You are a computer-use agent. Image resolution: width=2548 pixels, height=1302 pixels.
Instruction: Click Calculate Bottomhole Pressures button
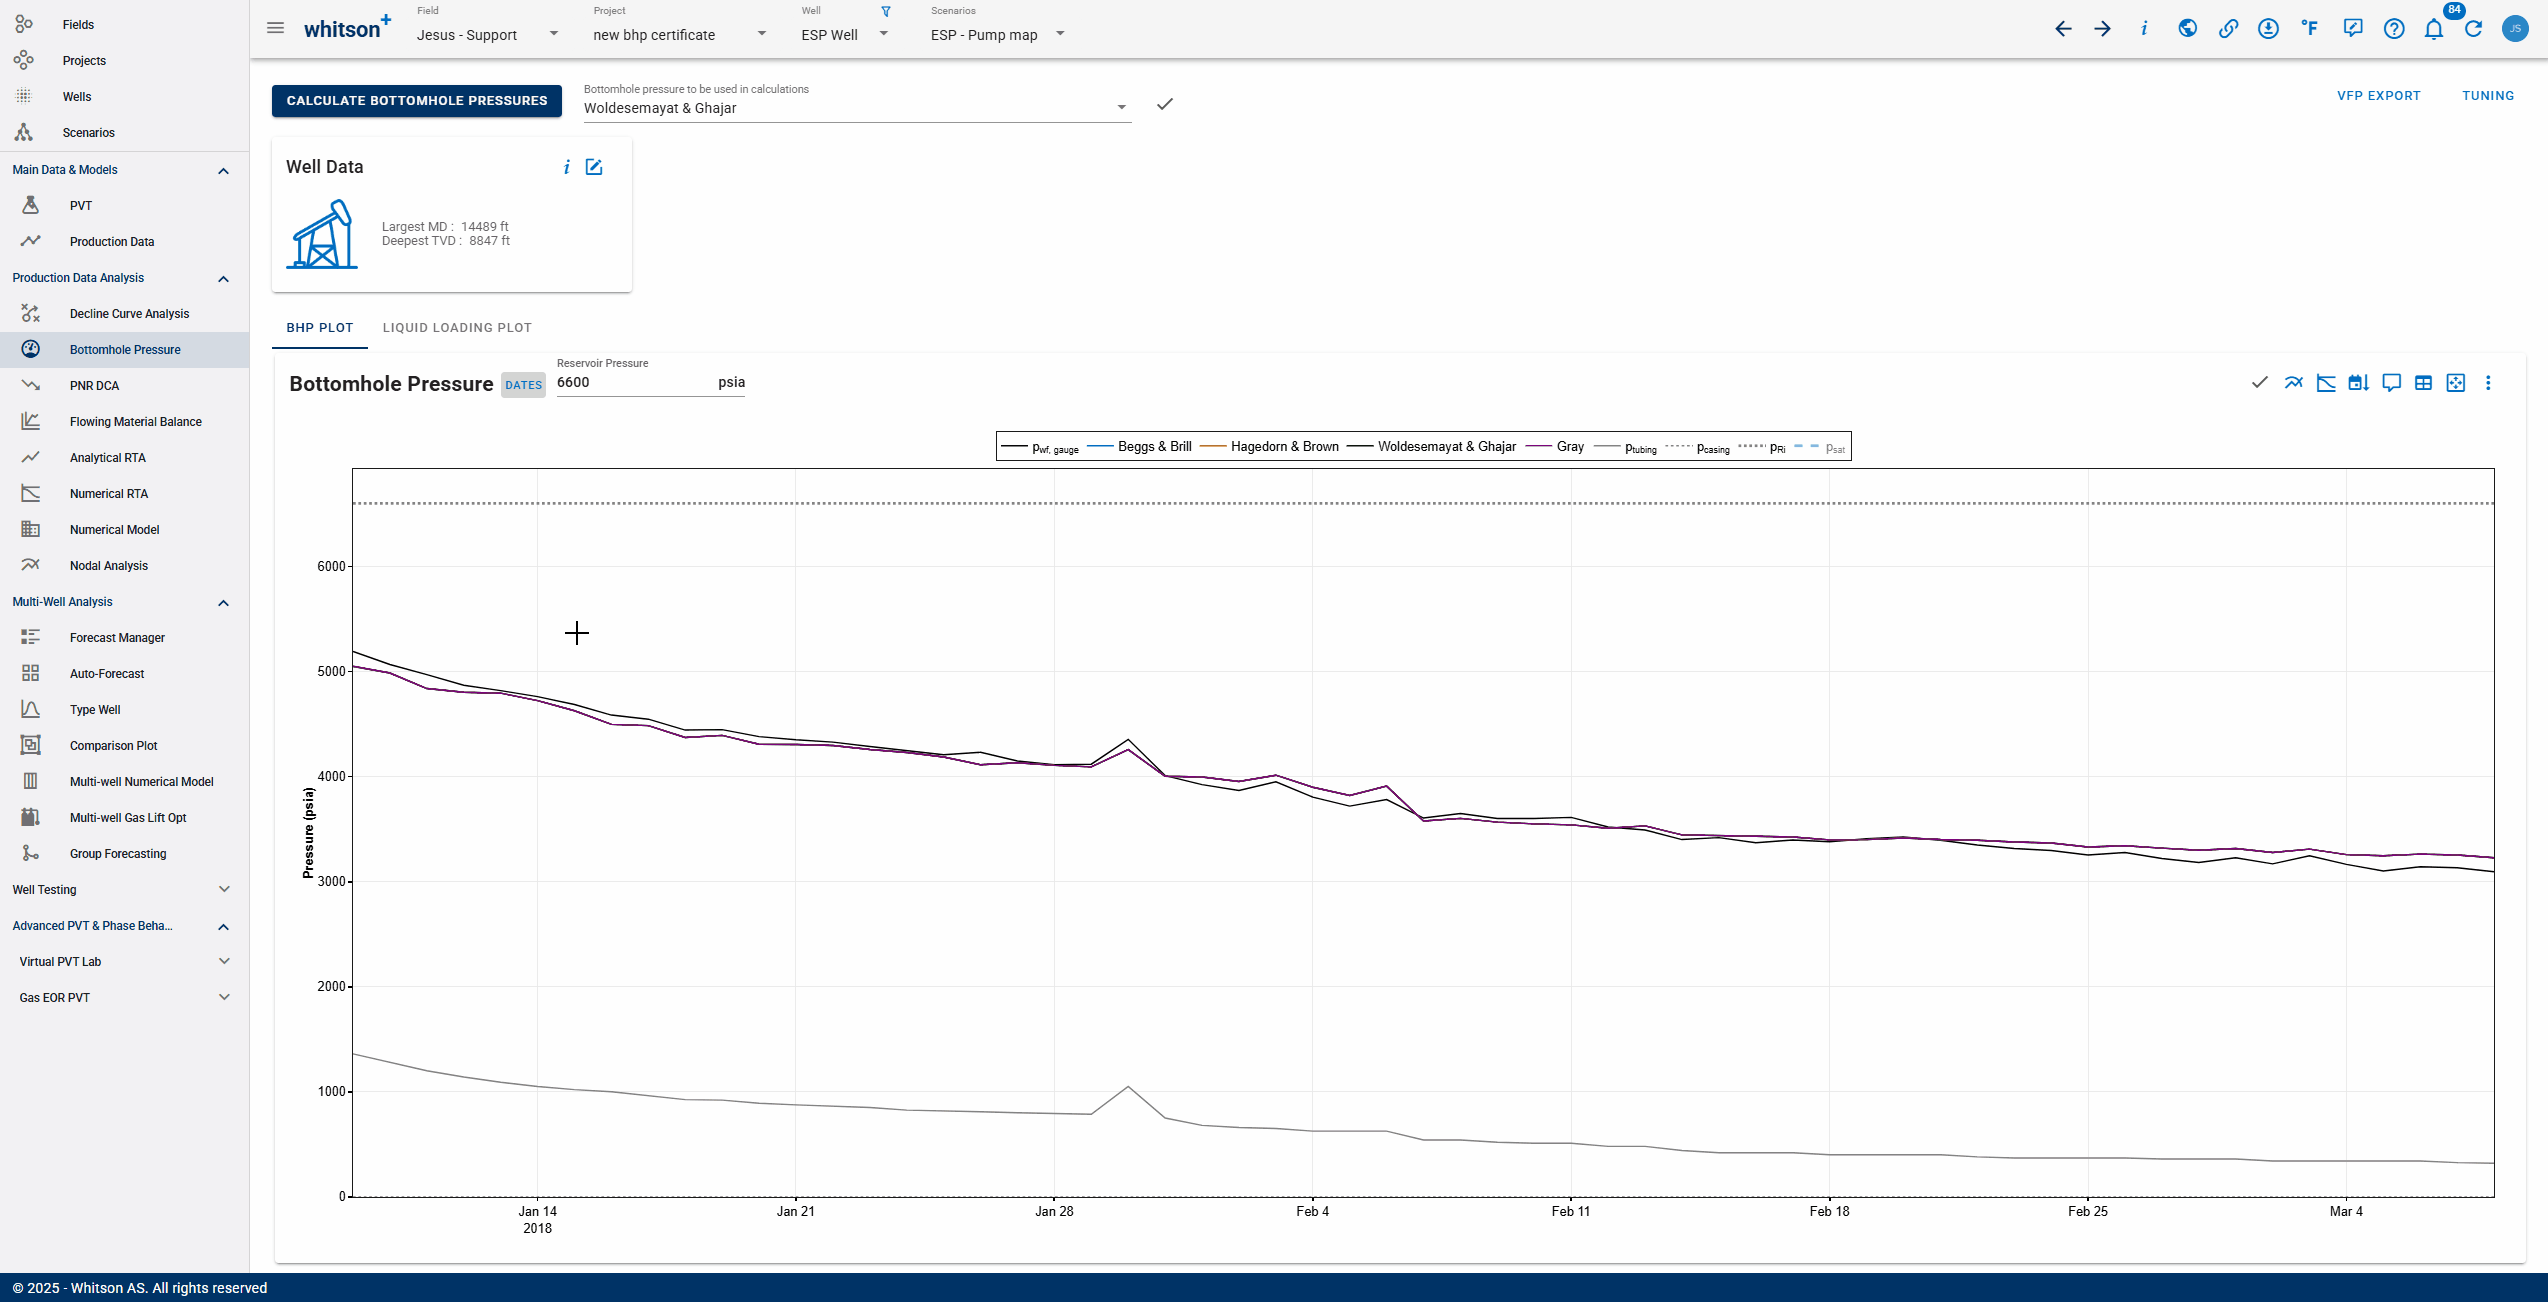click(416, 101)
